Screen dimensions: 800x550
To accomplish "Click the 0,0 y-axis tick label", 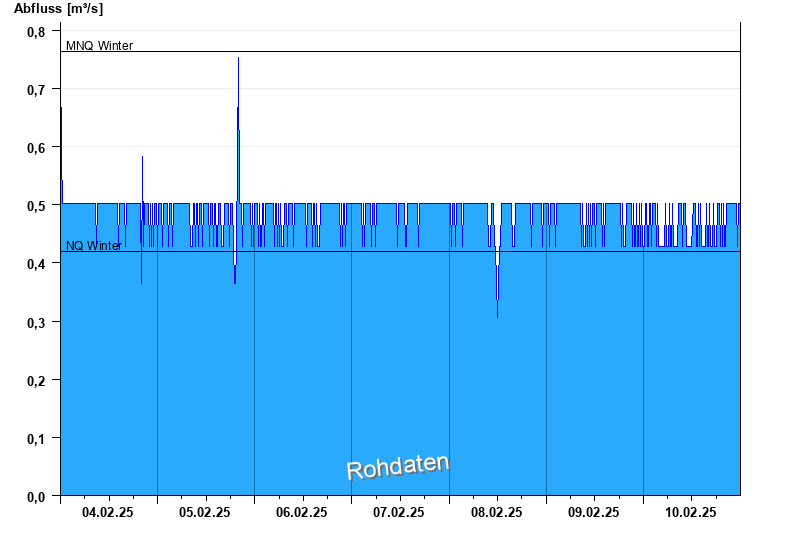I will click(x=36, y=496).
